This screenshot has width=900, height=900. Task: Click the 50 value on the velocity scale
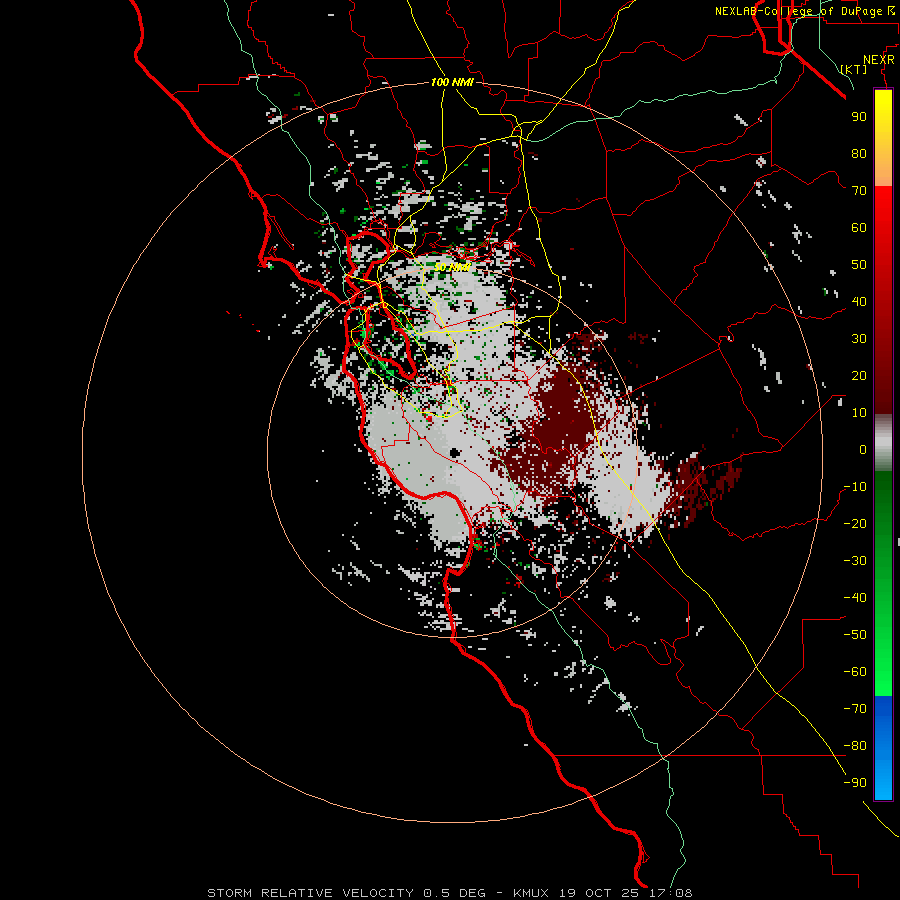coord(859,265)
